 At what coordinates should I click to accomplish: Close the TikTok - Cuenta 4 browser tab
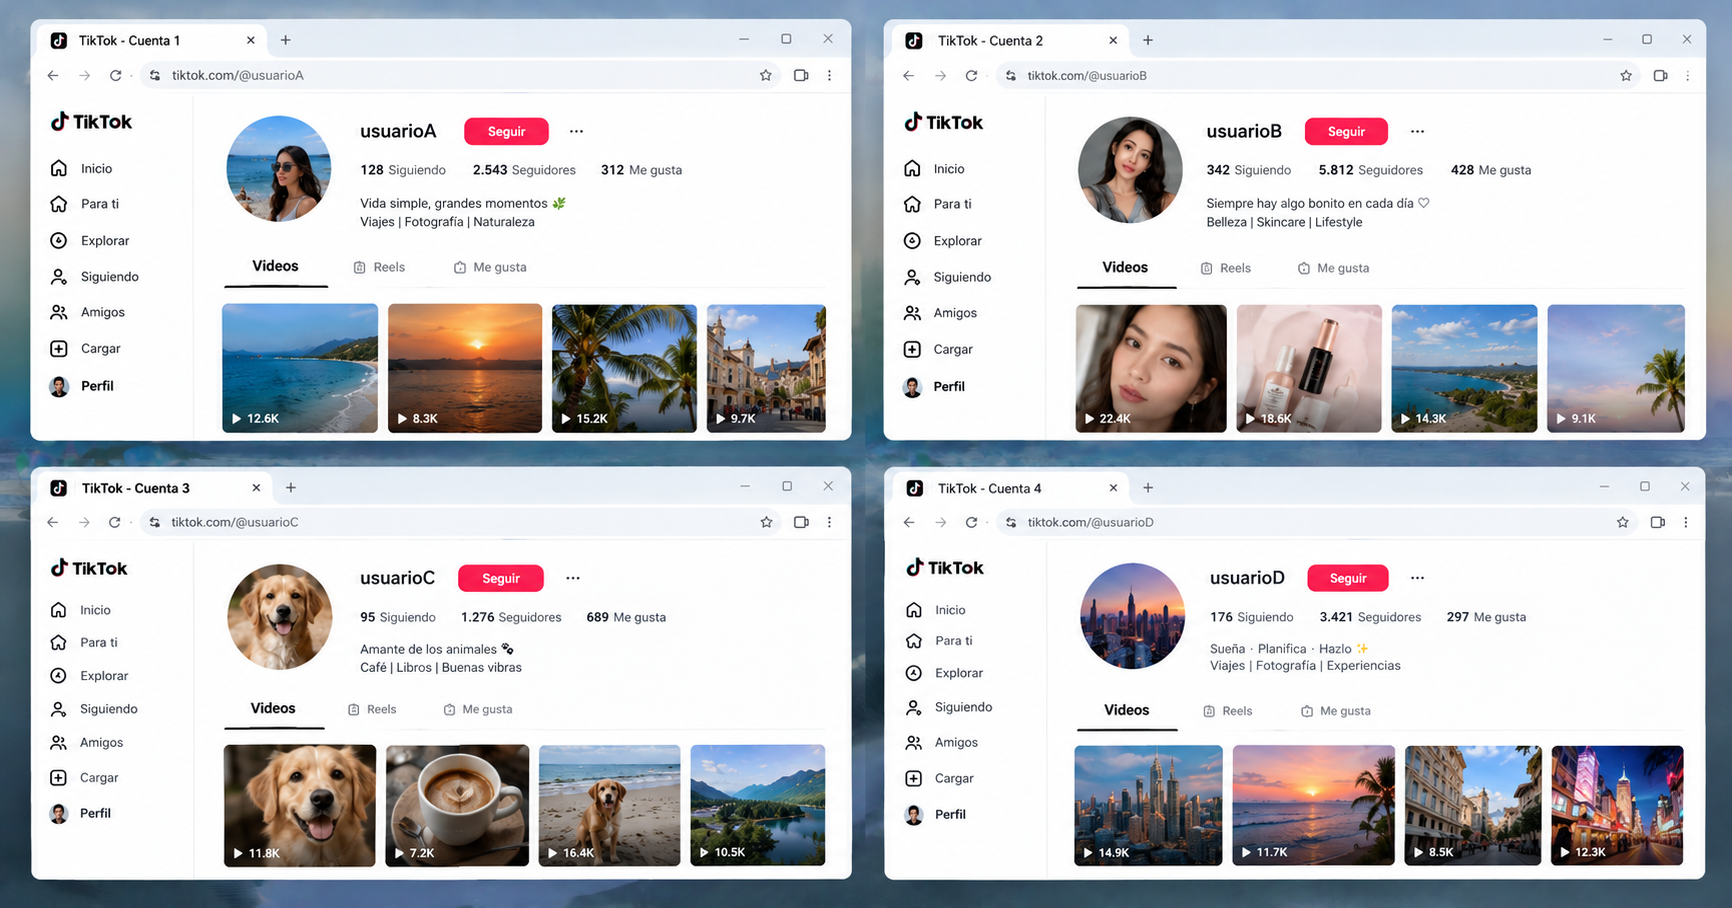tap(1113, 488)
